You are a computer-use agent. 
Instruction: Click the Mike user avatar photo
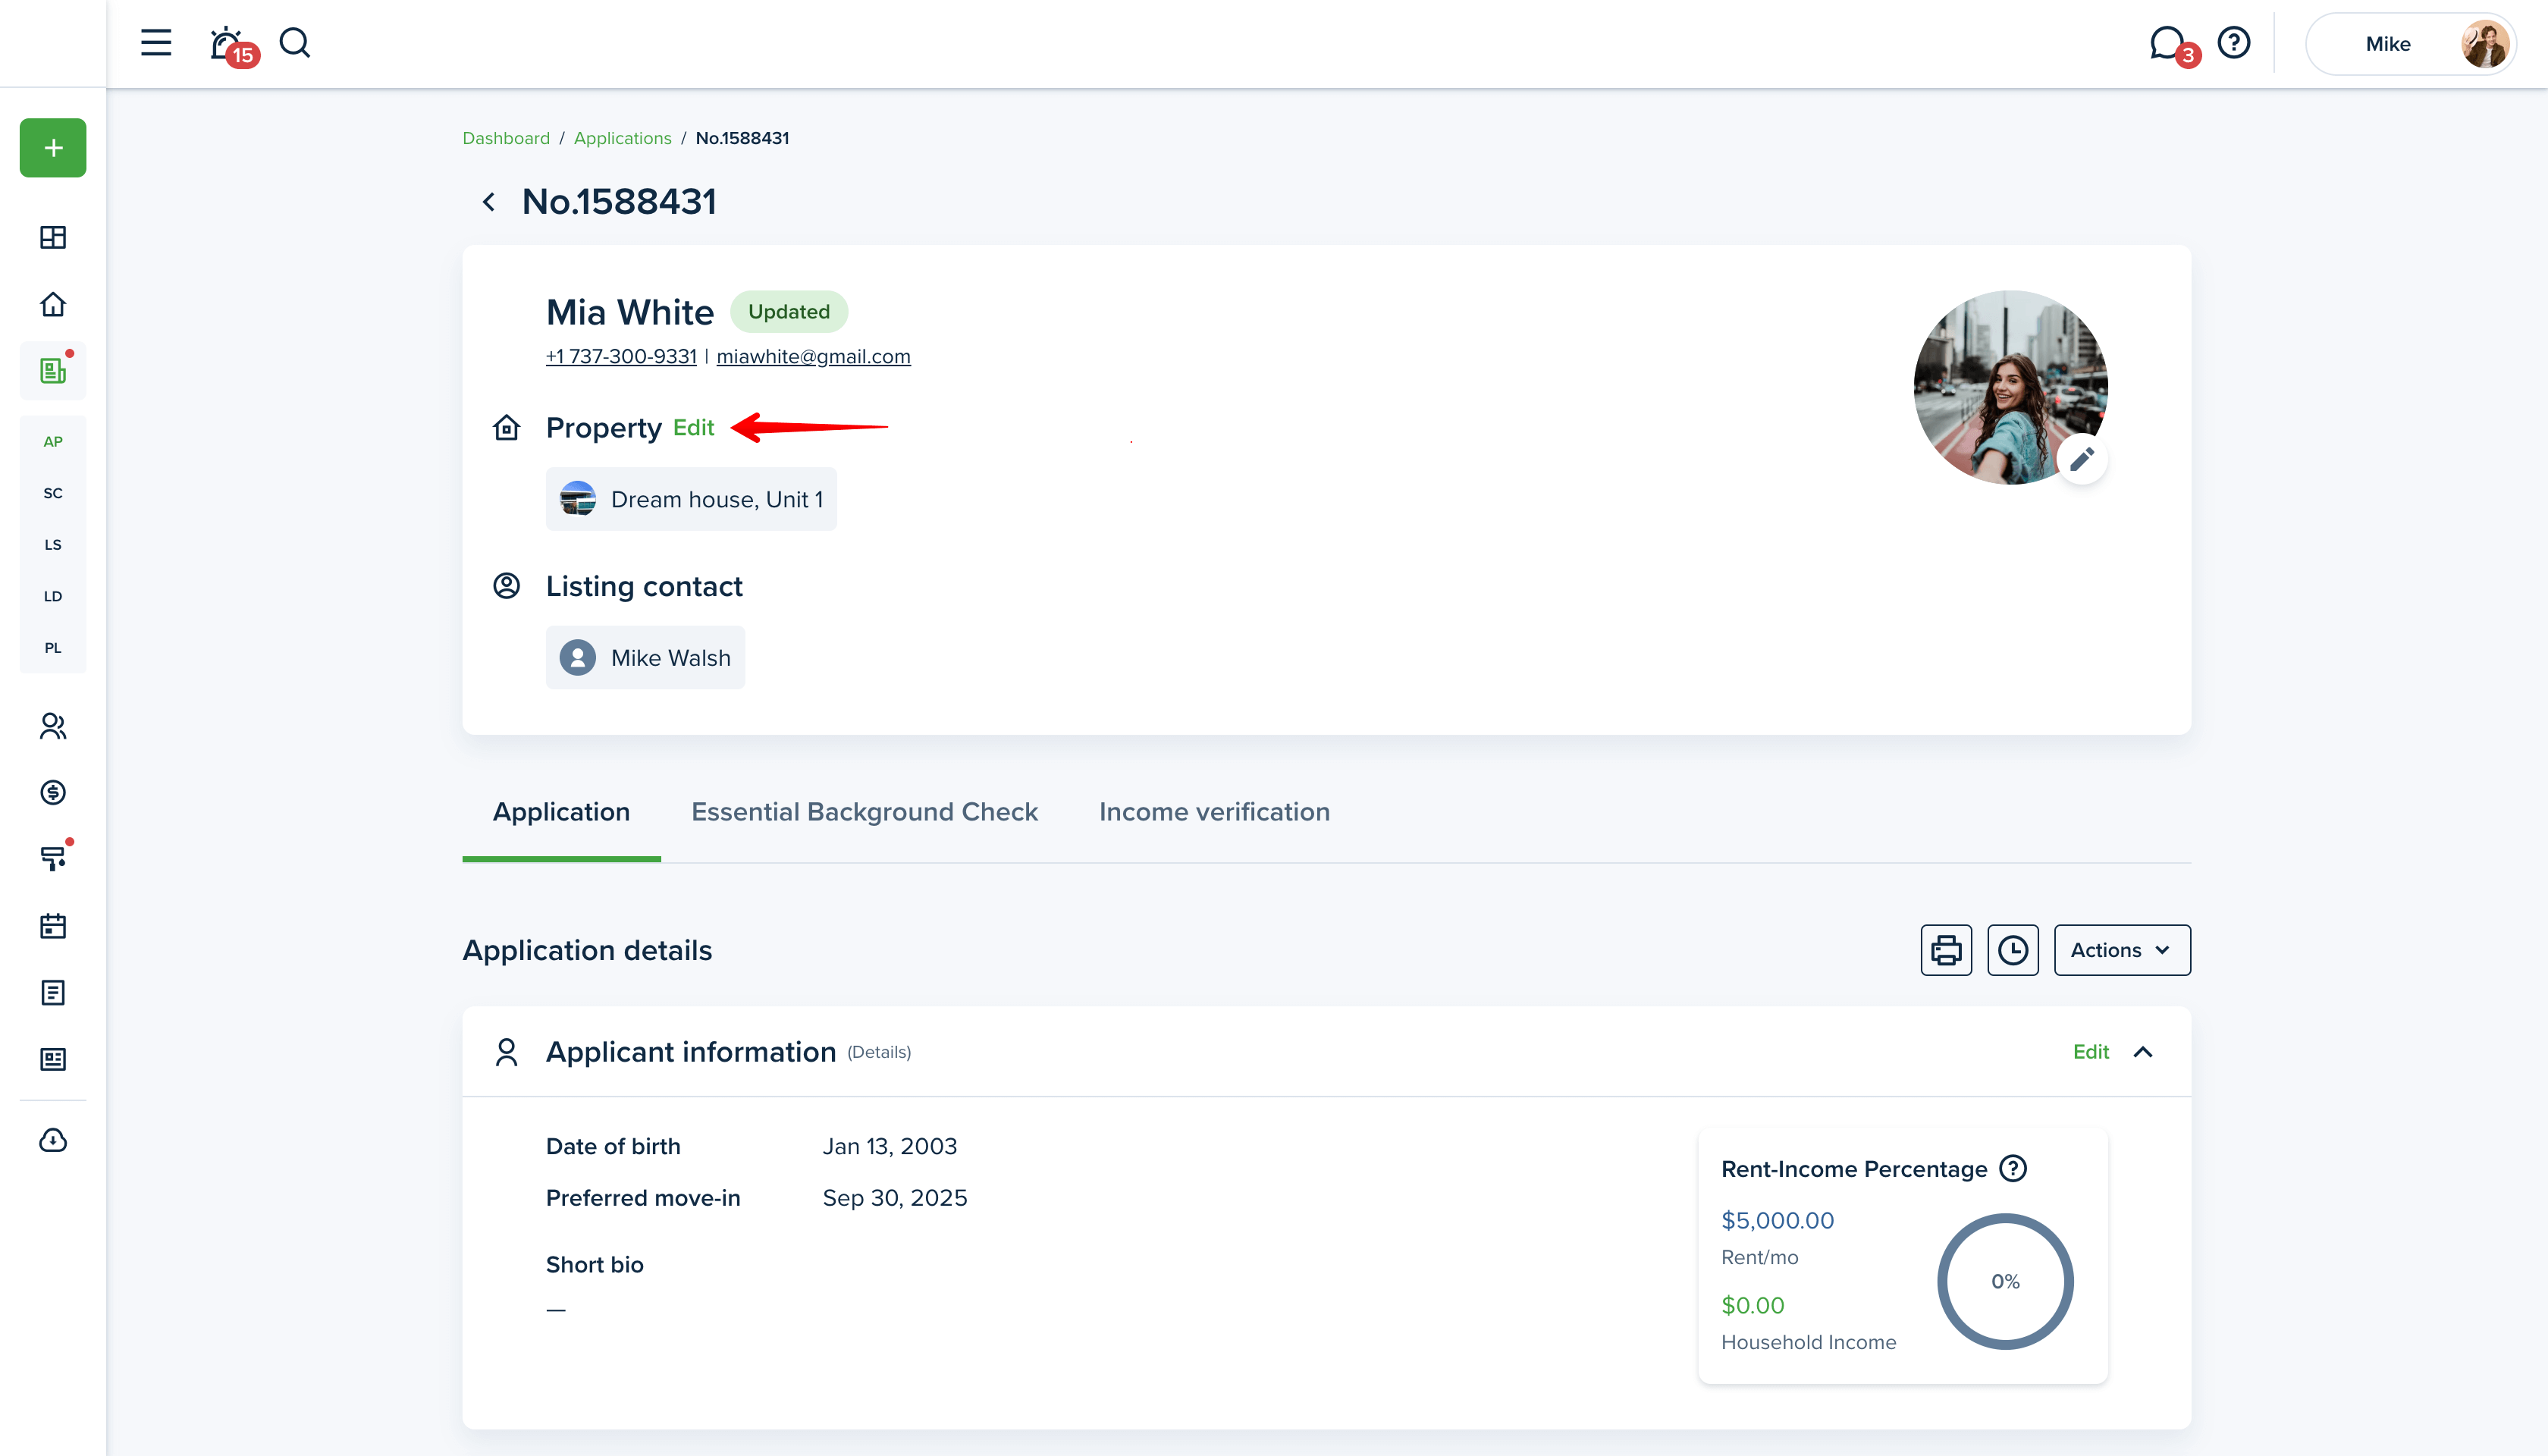(2484, 44)
